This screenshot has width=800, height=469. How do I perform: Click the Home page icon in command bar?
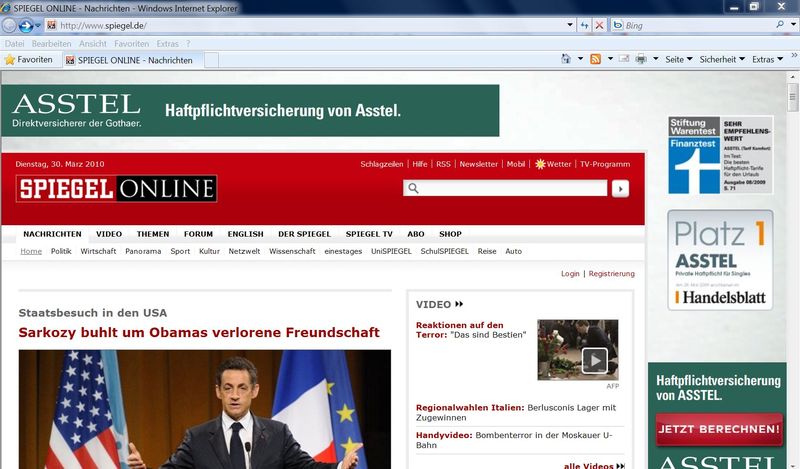pos(566,60)
